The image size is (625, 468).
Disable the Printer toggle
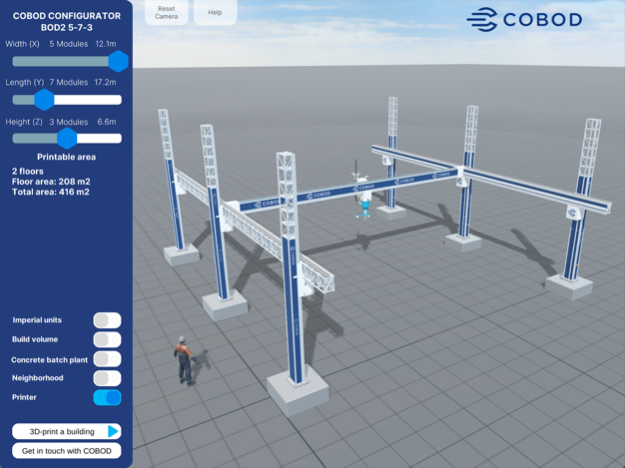point(107,398)
